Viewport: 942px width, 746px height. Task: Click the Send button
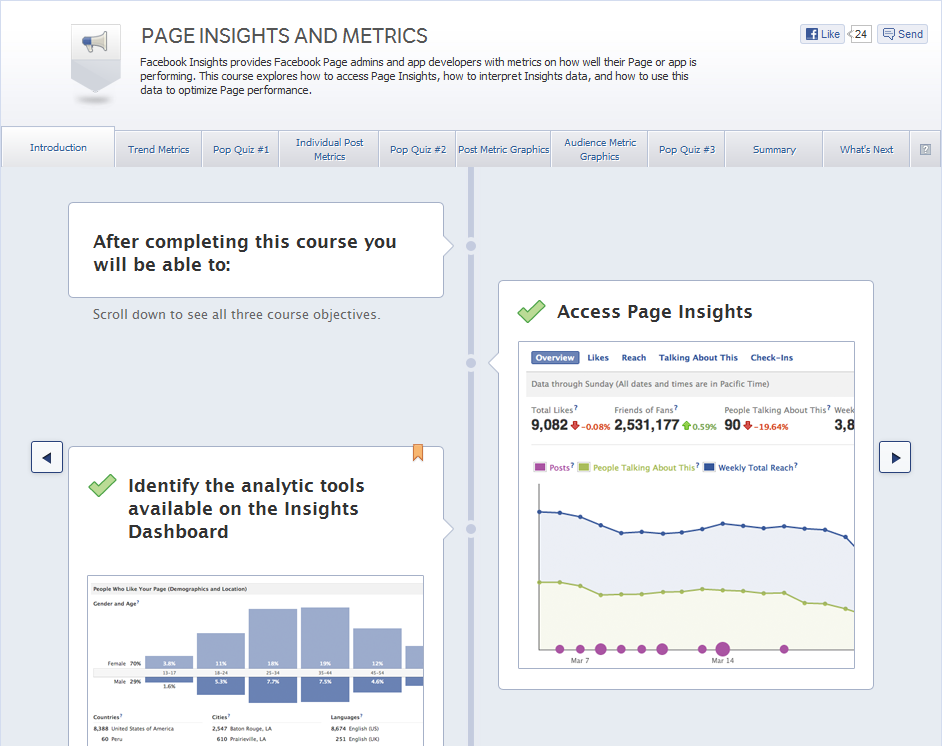[902, 34]
